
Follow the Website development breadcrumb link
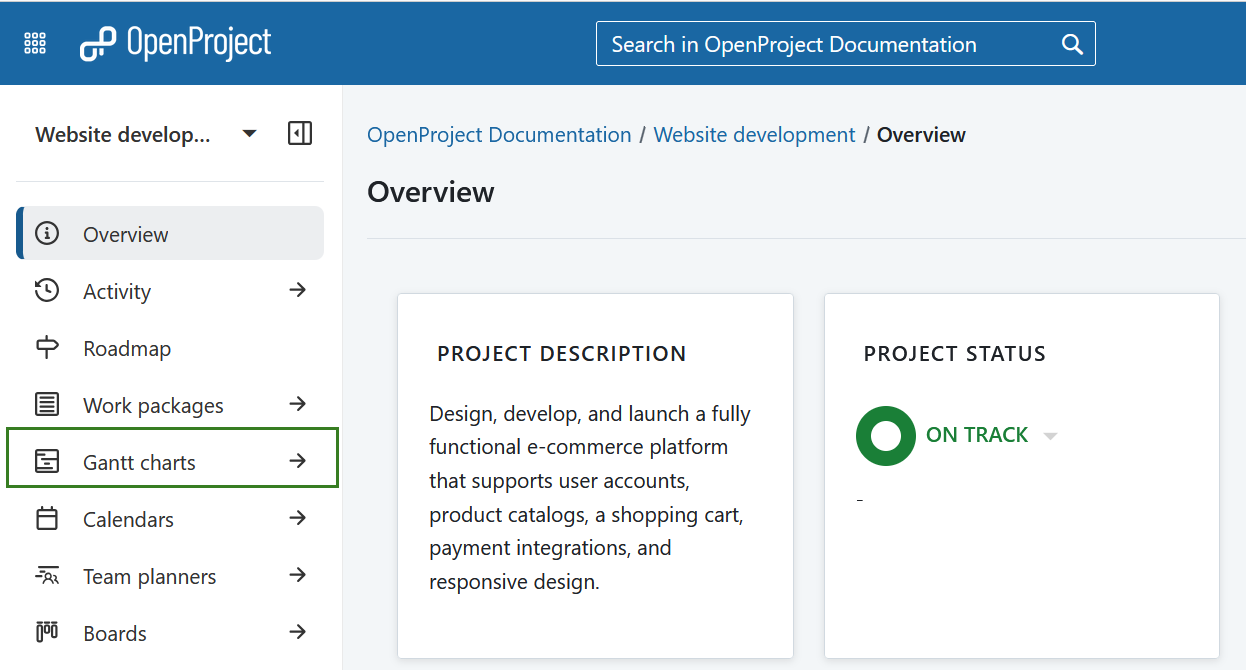click(x=754, y=134)
